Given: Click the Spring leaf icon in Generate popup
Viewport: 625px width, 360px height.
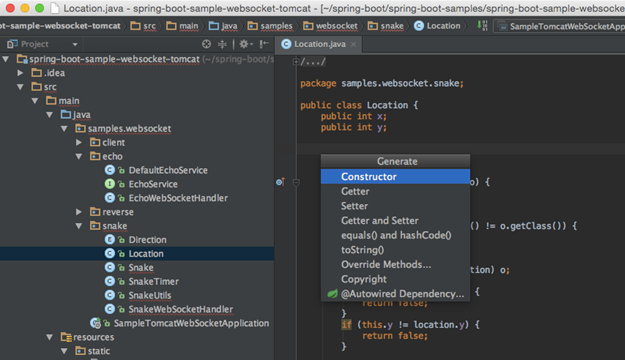Looking at the screenshot, I should click(x=332, y=294).
